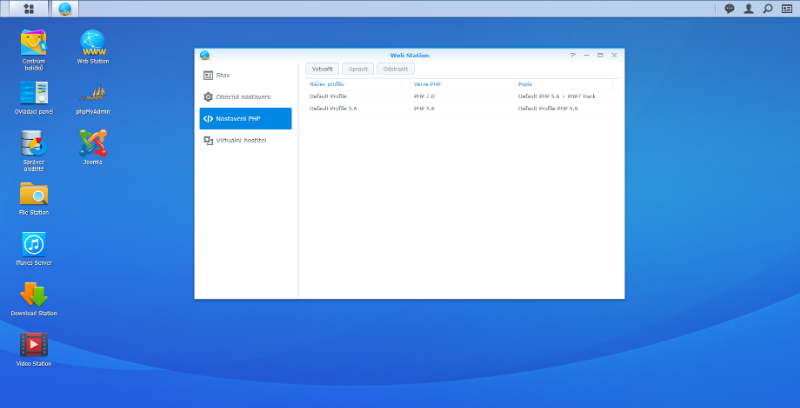Click Web Station window title globe icon
Screen dimensions: 800x408
point(205,55)
